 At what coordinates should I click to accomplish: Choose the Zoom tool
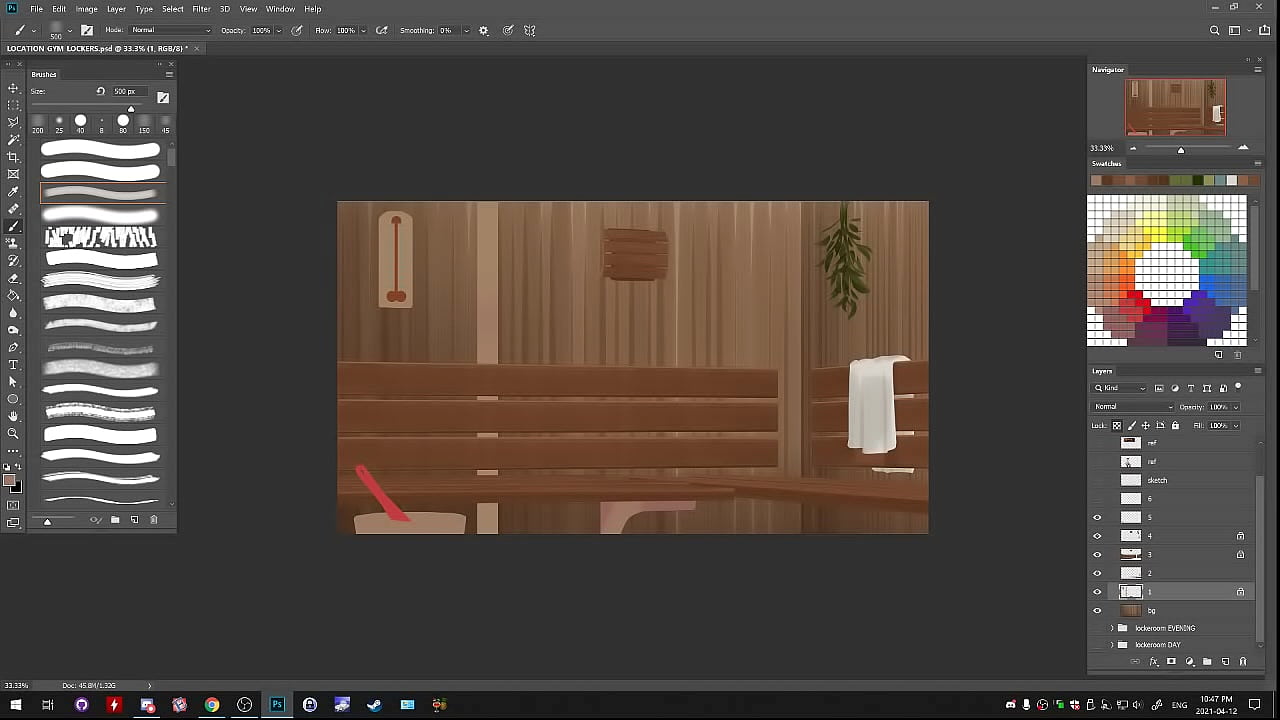[13, 433]
